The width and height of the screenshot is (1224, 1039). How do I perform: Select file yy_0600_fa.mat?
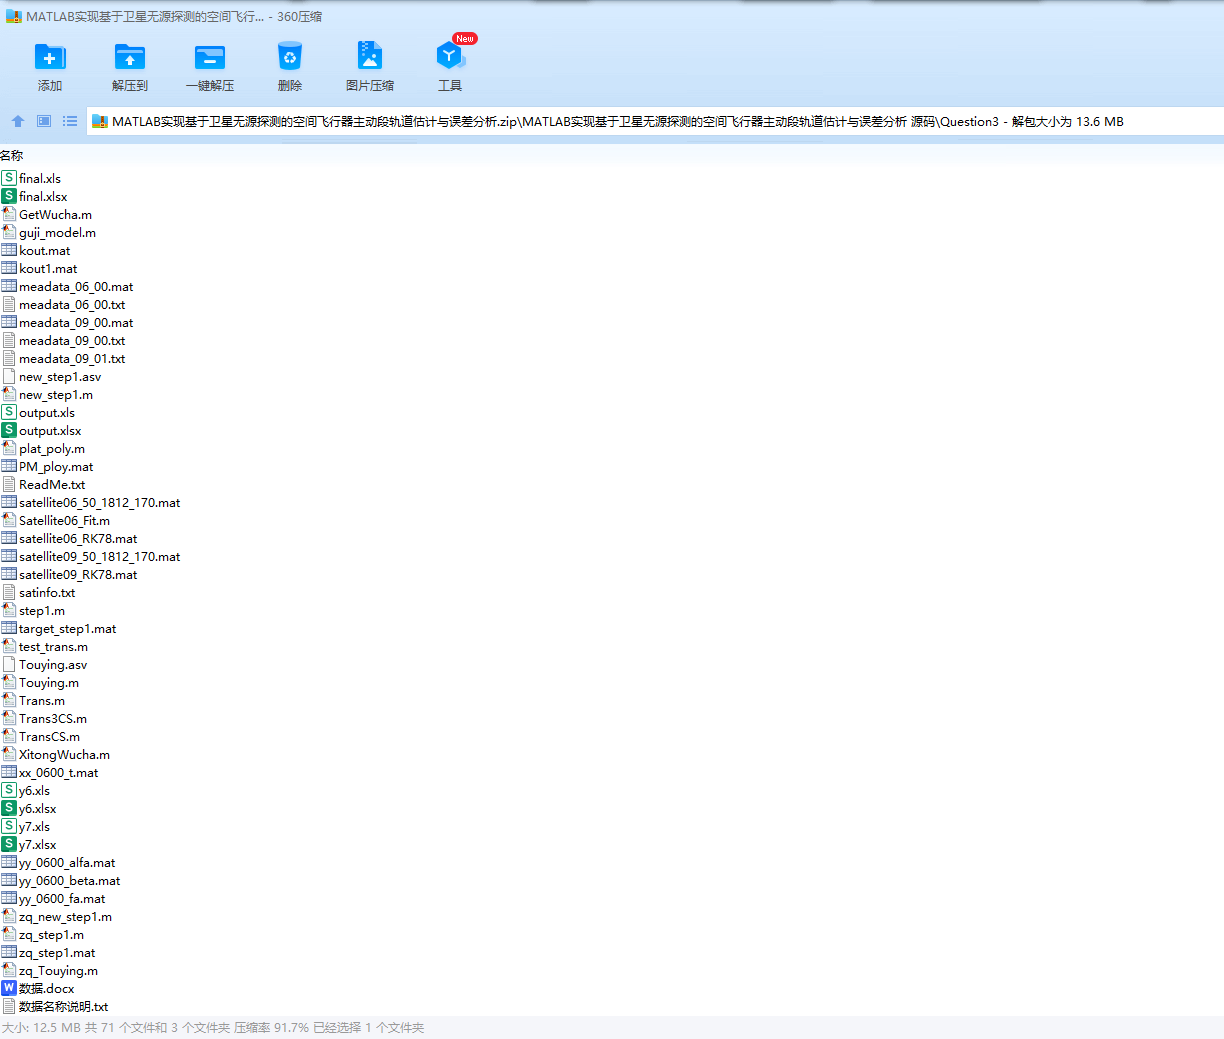coord(62,899)
